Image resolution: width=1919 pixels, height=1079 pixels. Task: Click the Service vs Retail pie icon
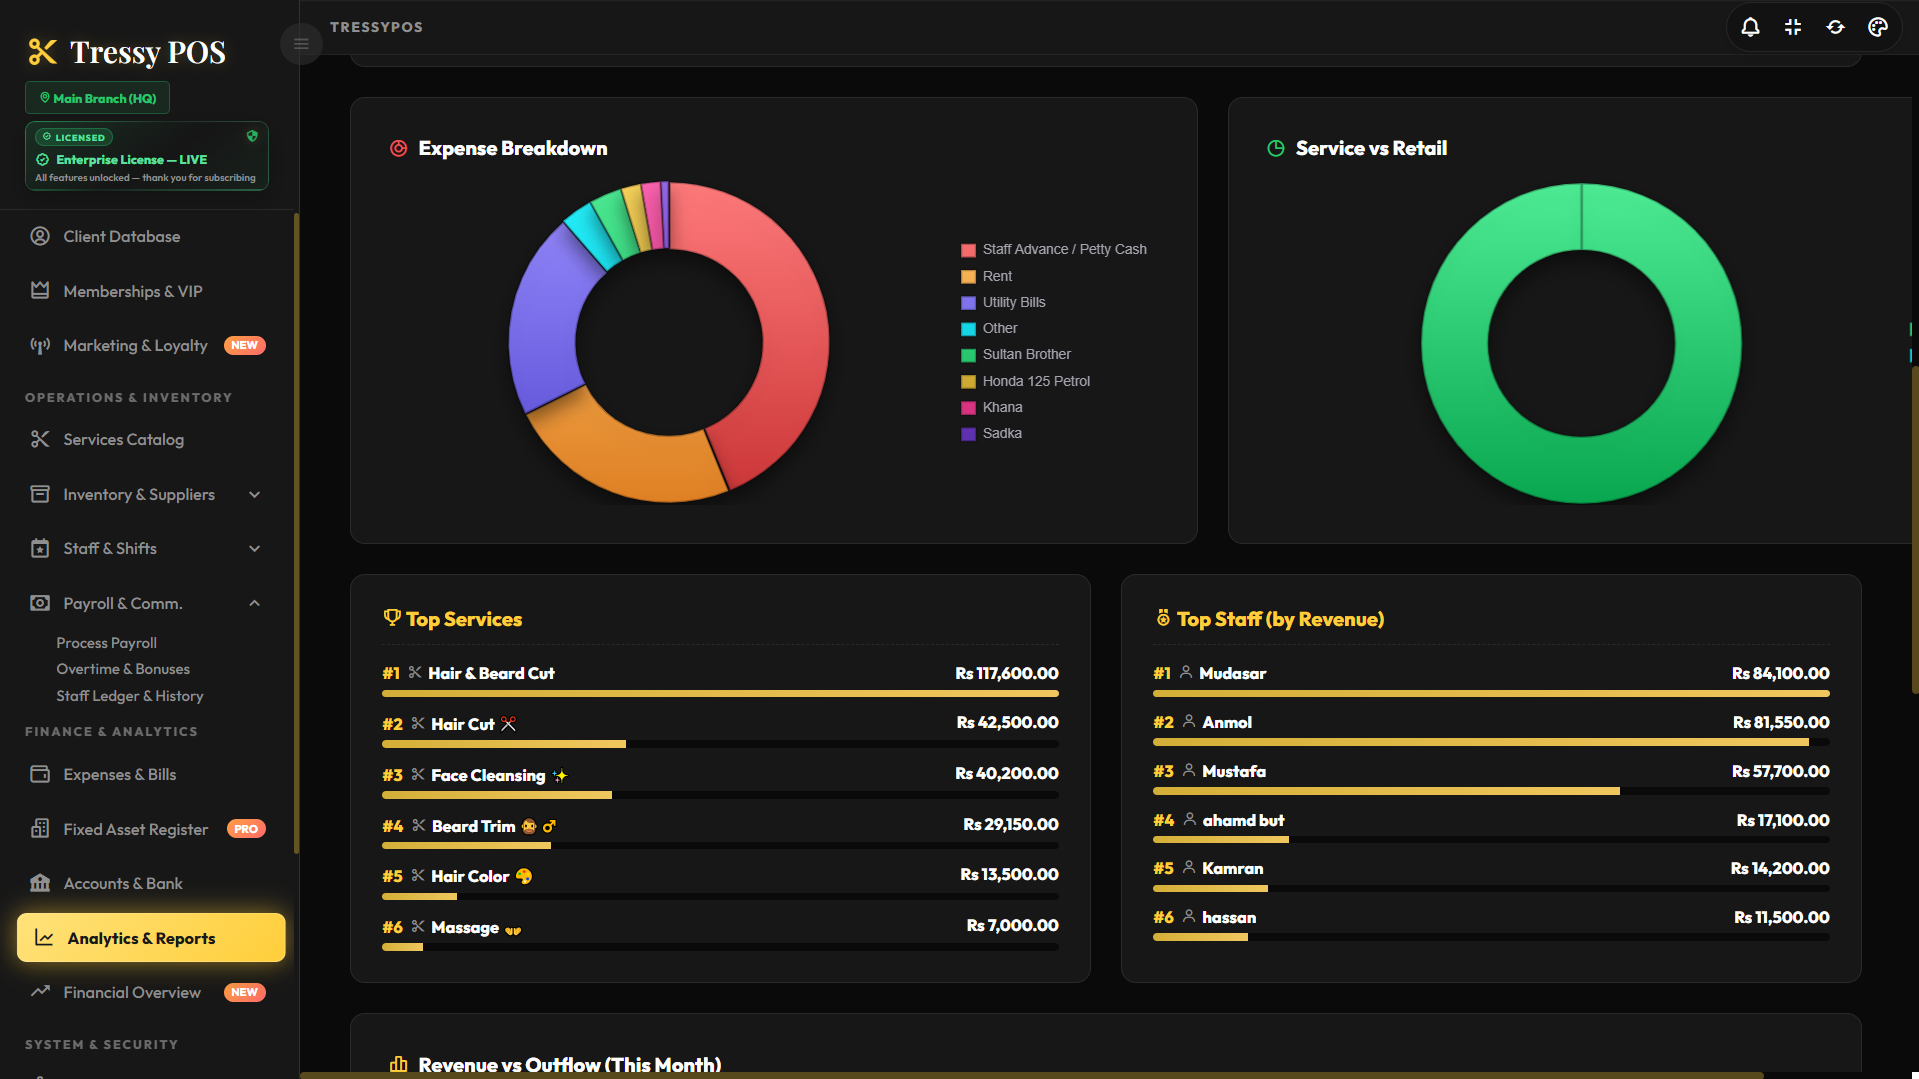(x=1276, y=148)
